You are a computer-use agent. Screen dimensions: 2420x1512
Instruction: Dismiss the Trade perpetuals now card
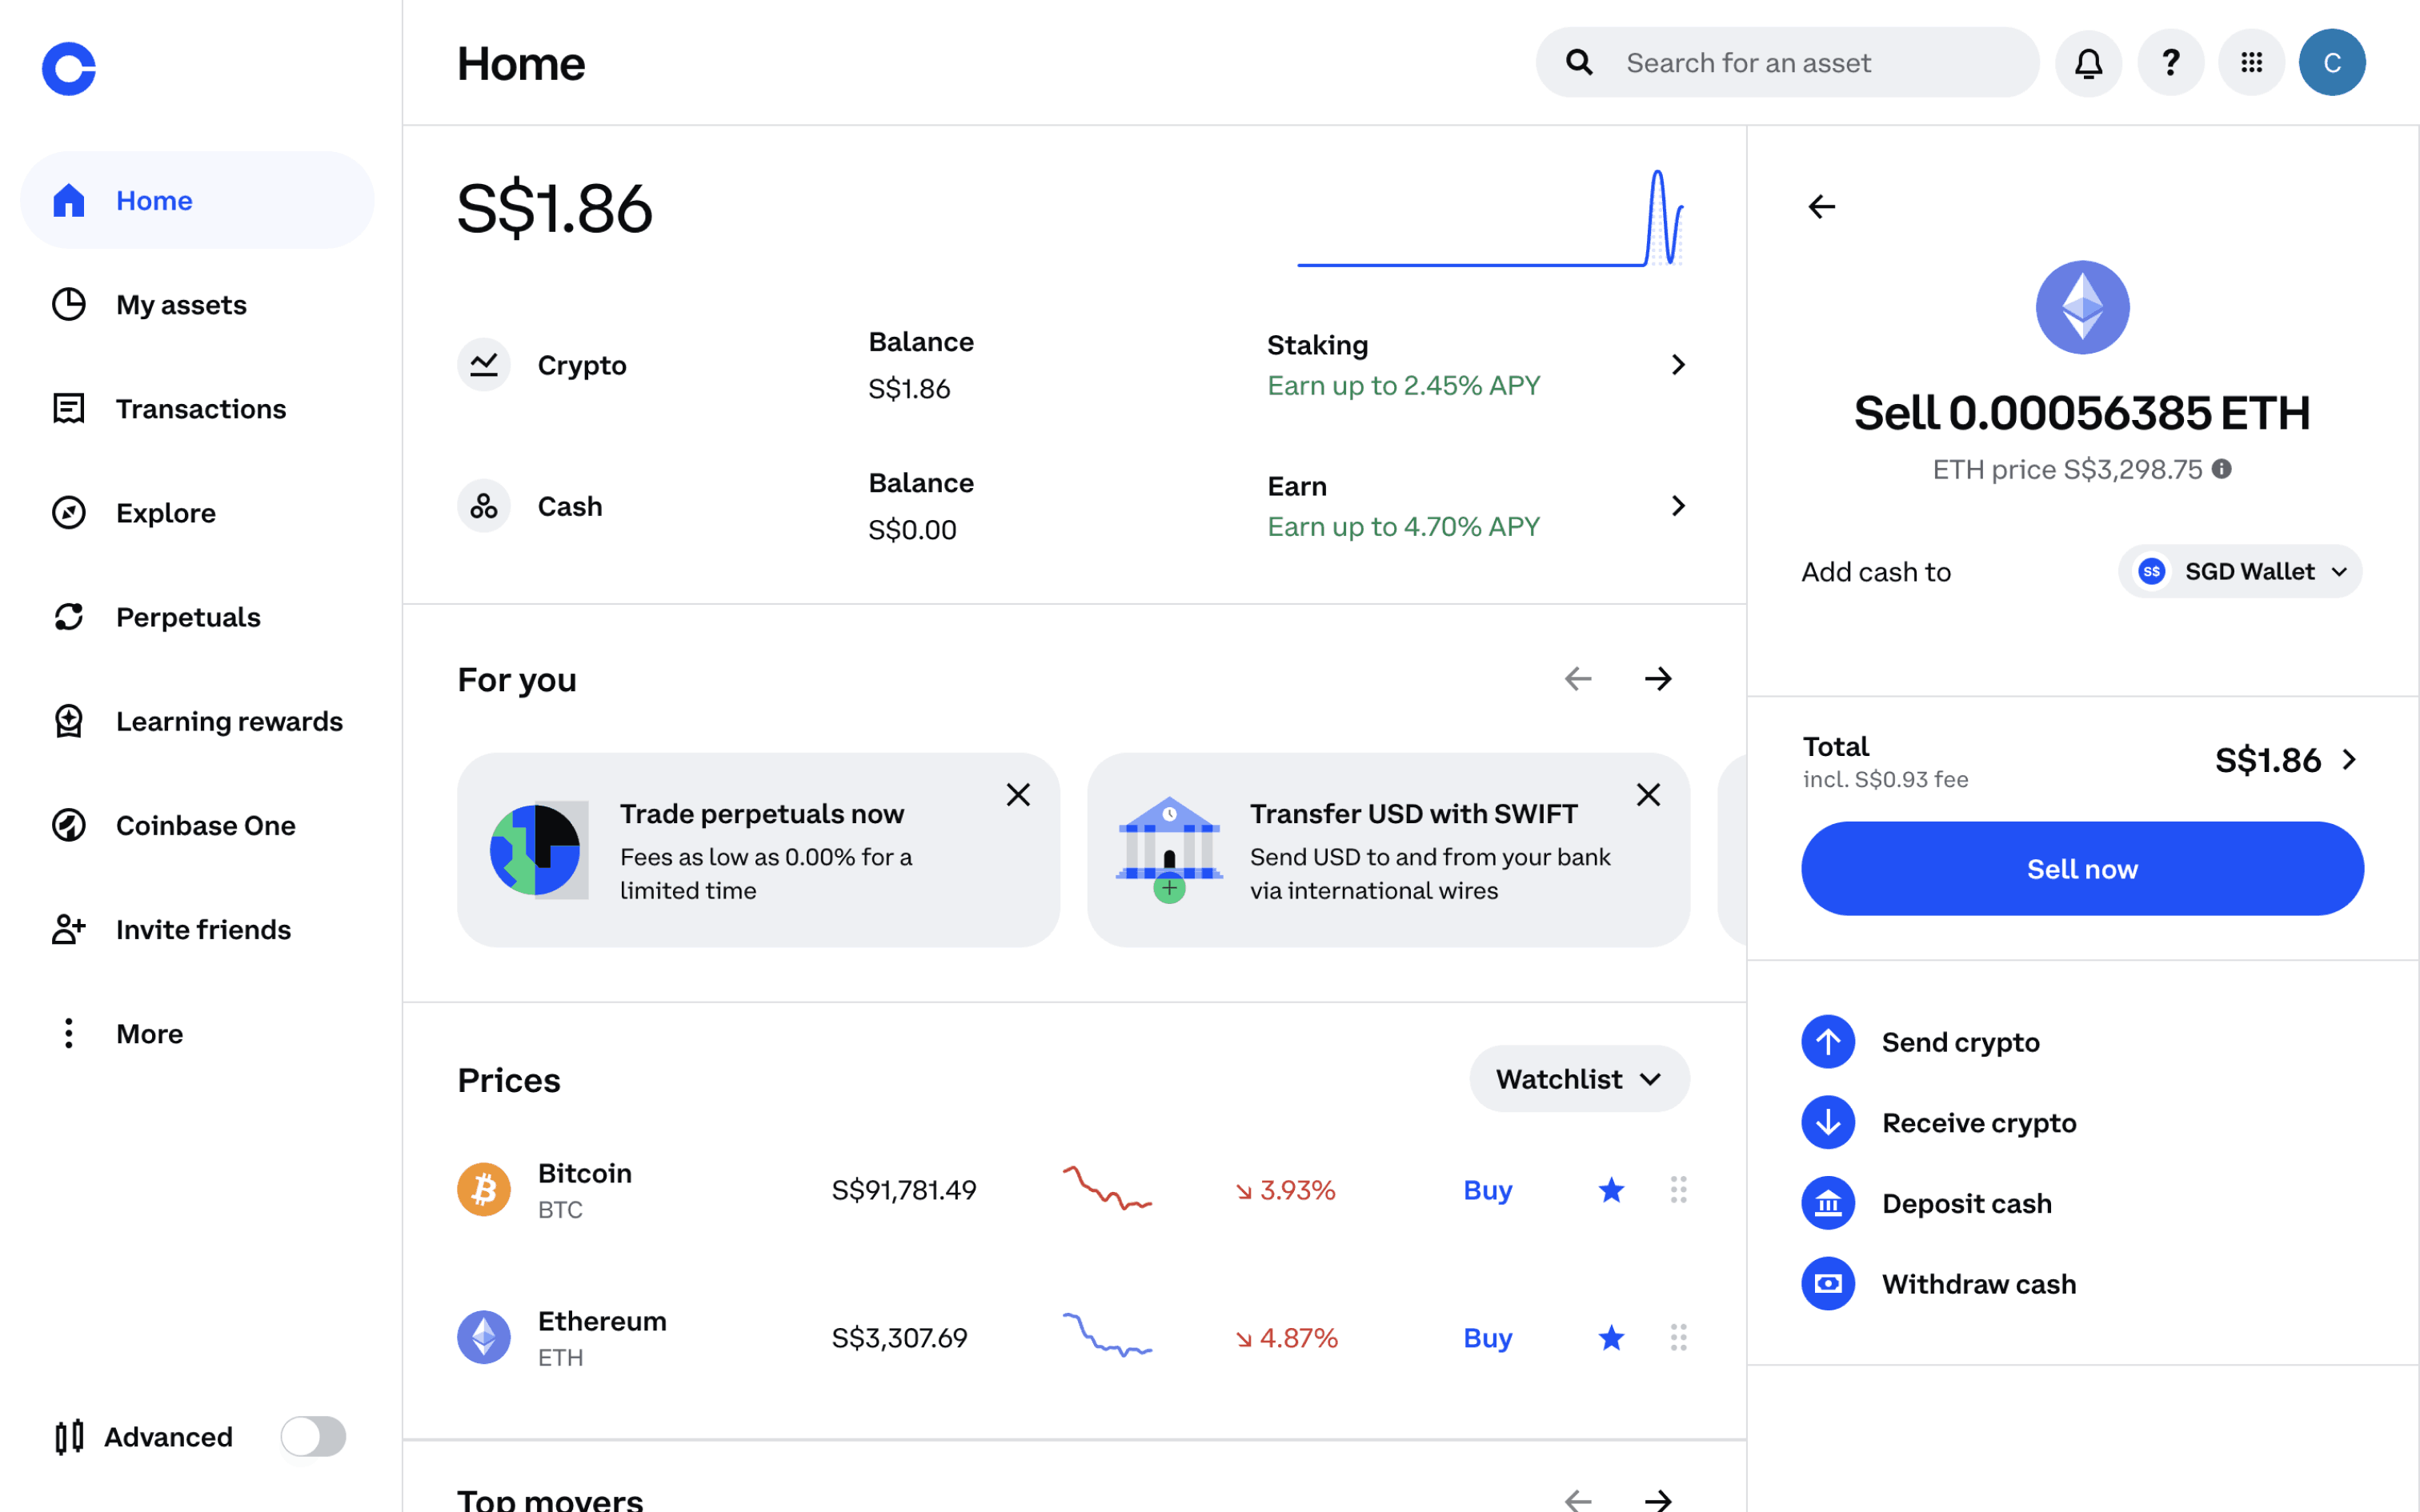tap(1018, 795)
